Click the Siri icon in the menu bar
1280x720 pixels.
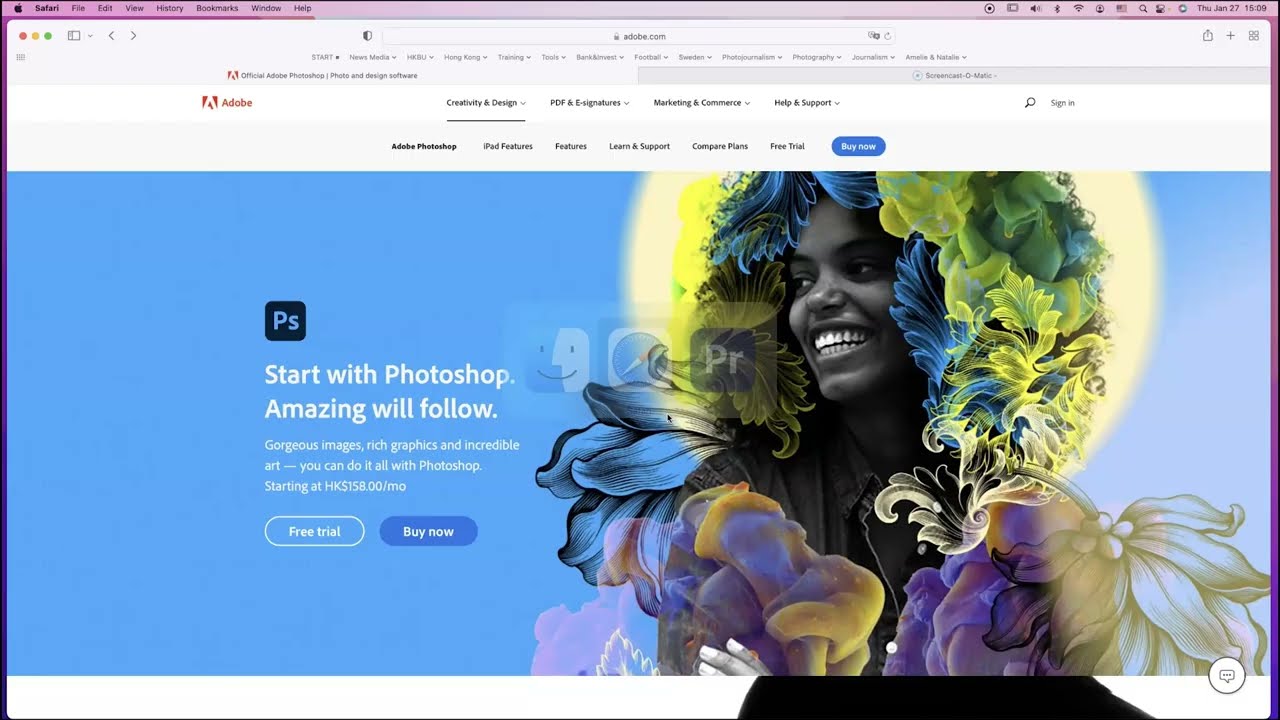1182,8
